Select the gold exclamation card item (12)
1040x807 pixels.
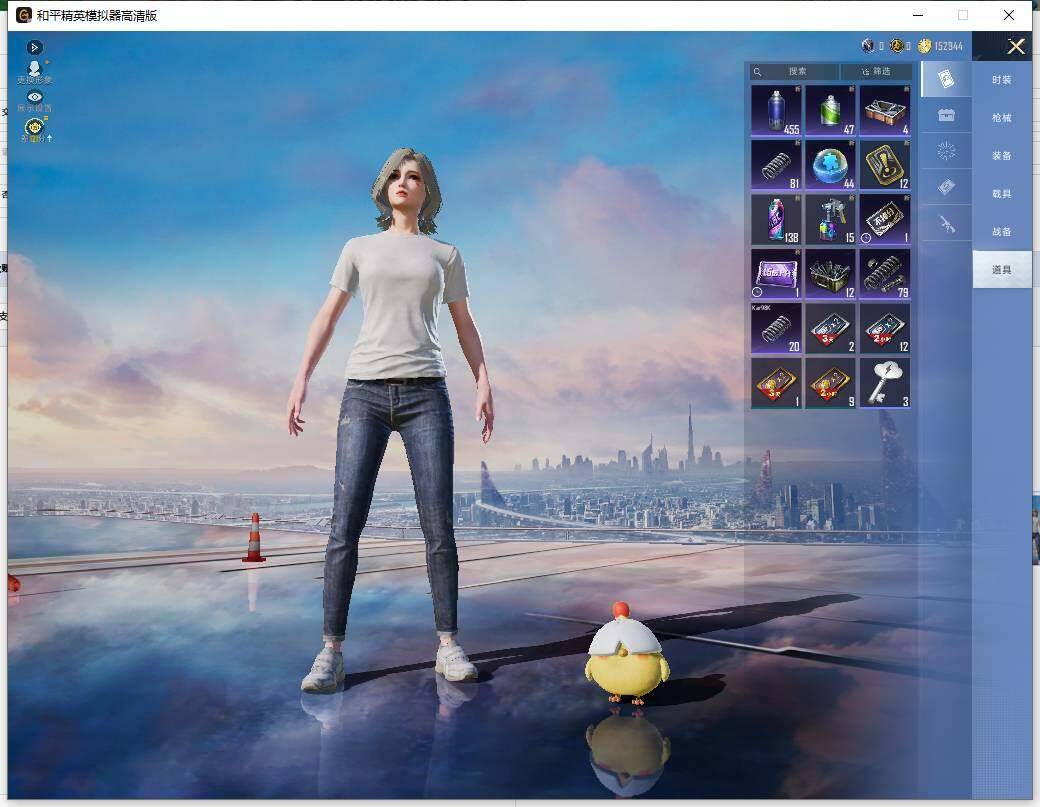(x=885, y=165)
